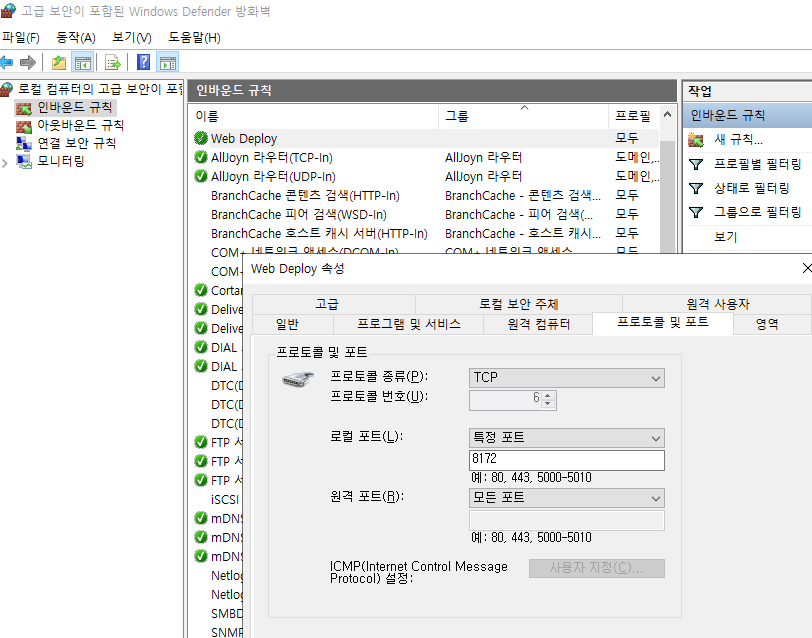Open the 도움말(H) menu
Image resolution: width=812 pixels, height=638 pixels.
pos(194,38)
